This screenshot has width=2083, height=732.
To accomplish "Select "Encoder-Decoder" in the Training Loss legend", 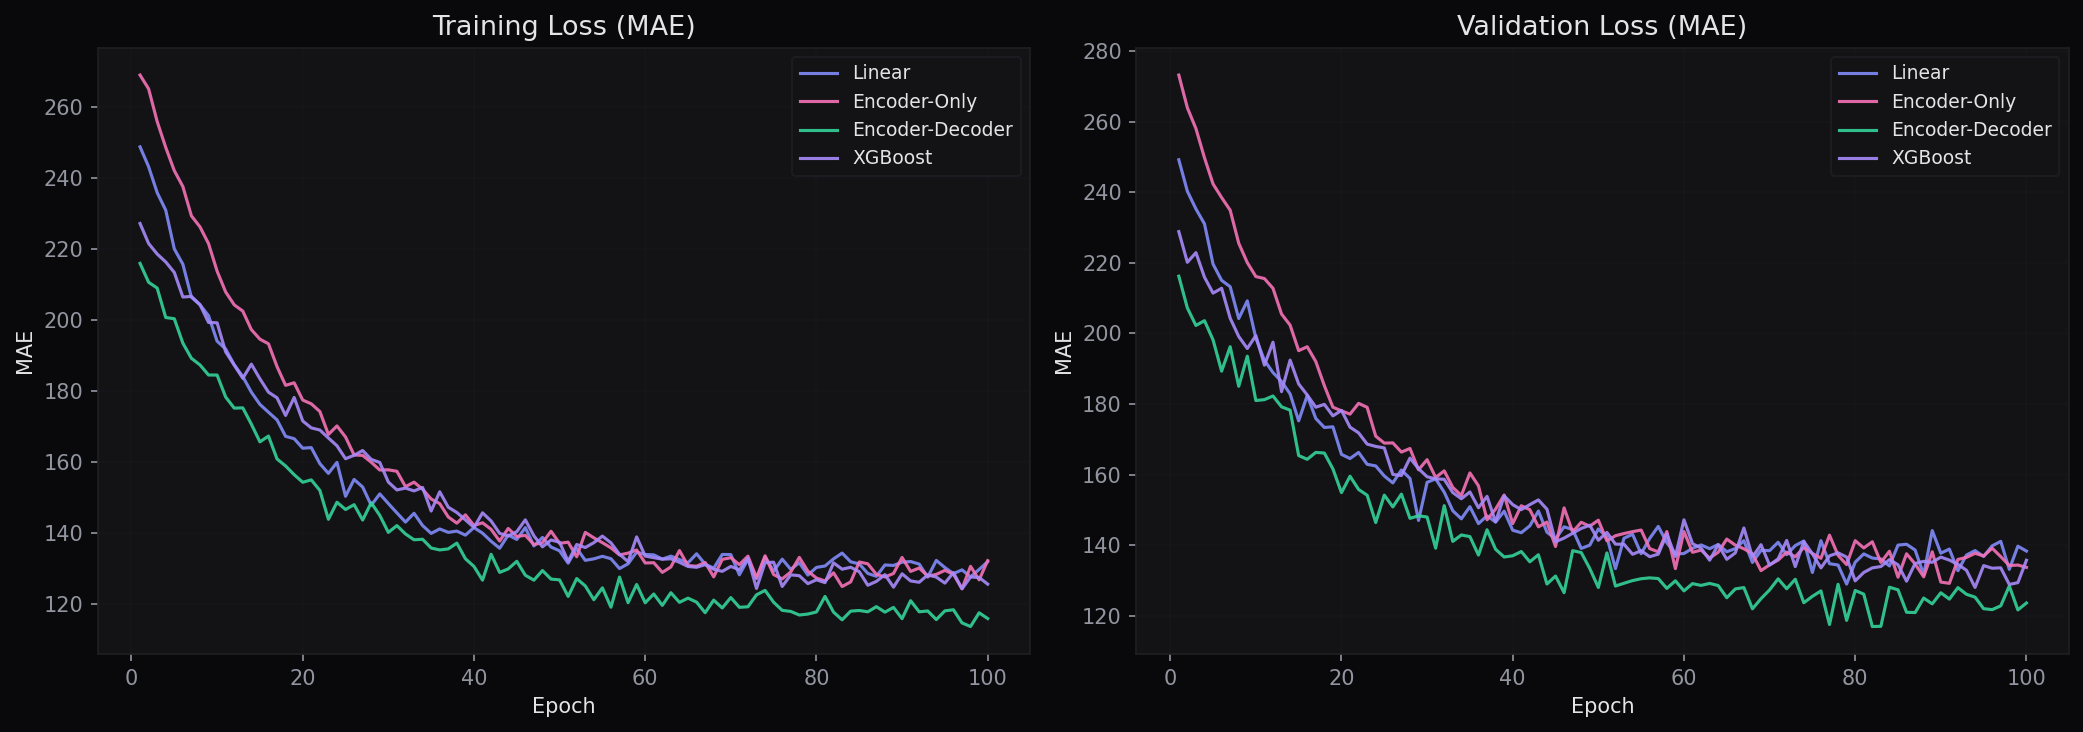I will pos(932,129).
